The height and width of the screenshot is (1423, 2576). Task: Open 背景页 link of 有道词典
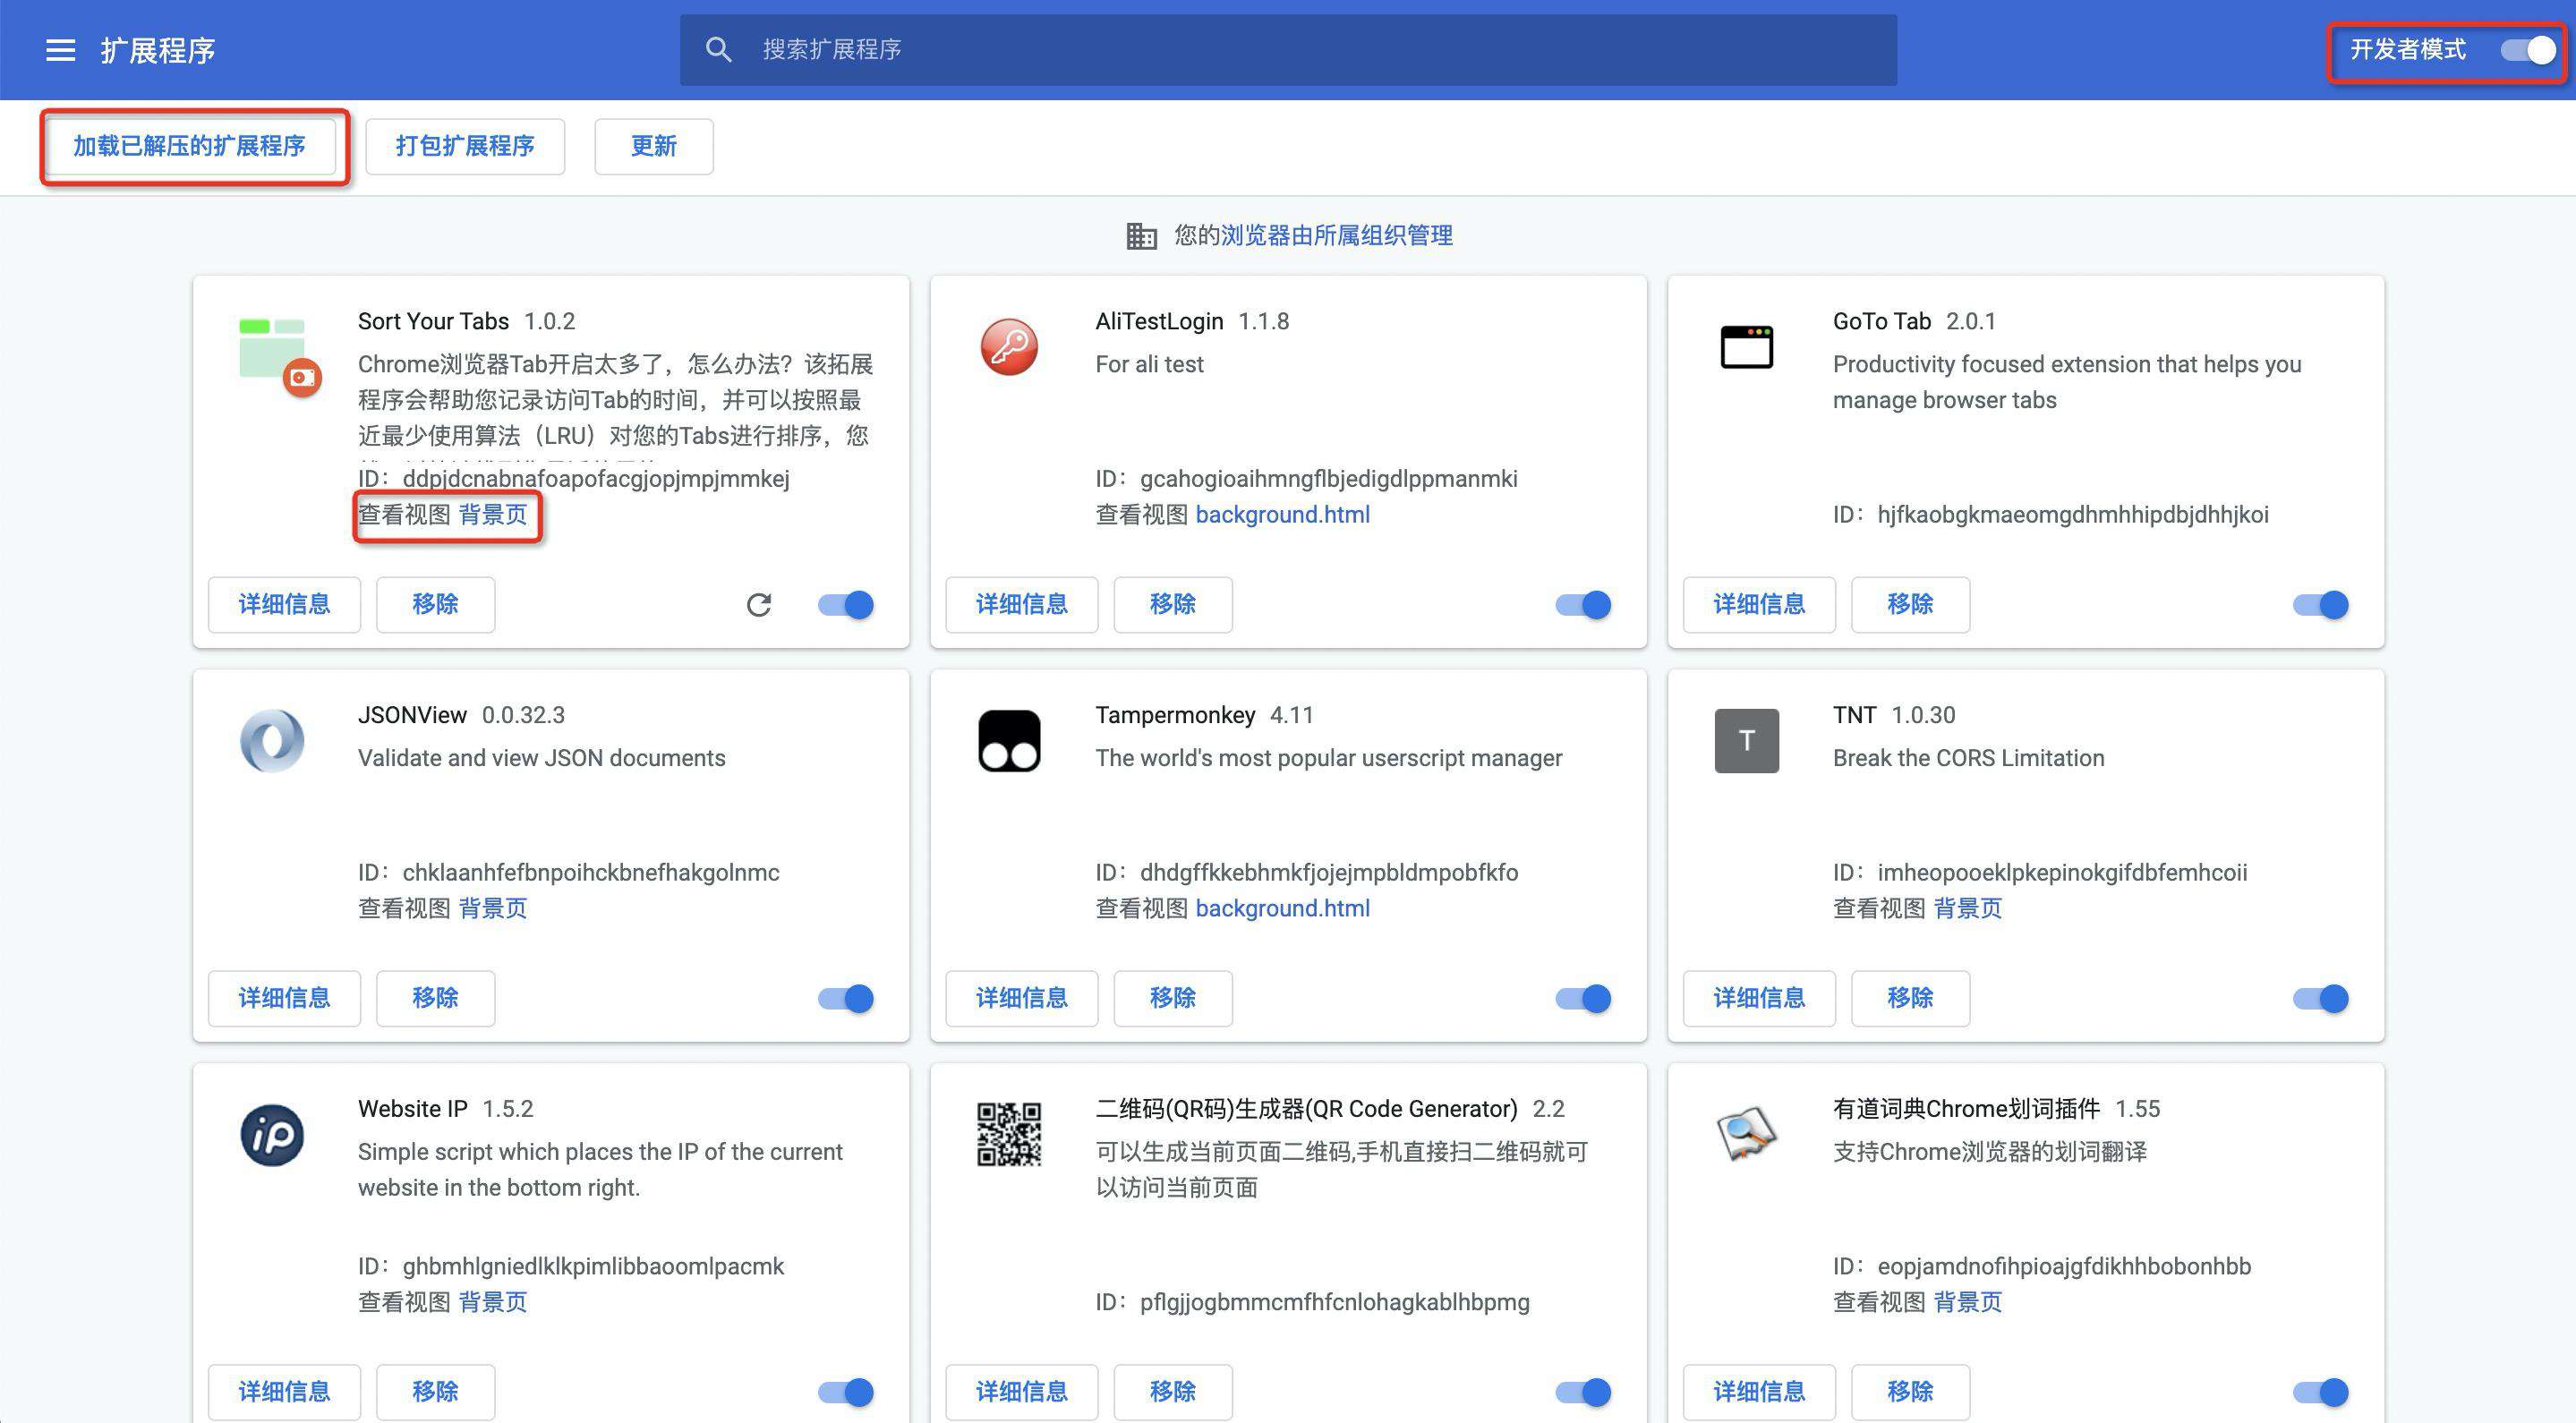click(1968, 1303)
